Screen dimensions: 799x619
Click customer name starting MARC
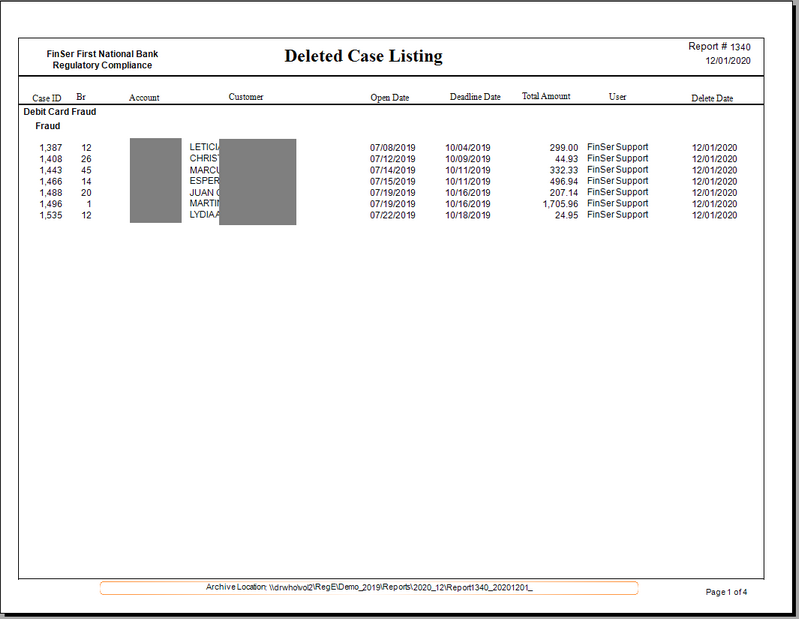coord(204,169)
